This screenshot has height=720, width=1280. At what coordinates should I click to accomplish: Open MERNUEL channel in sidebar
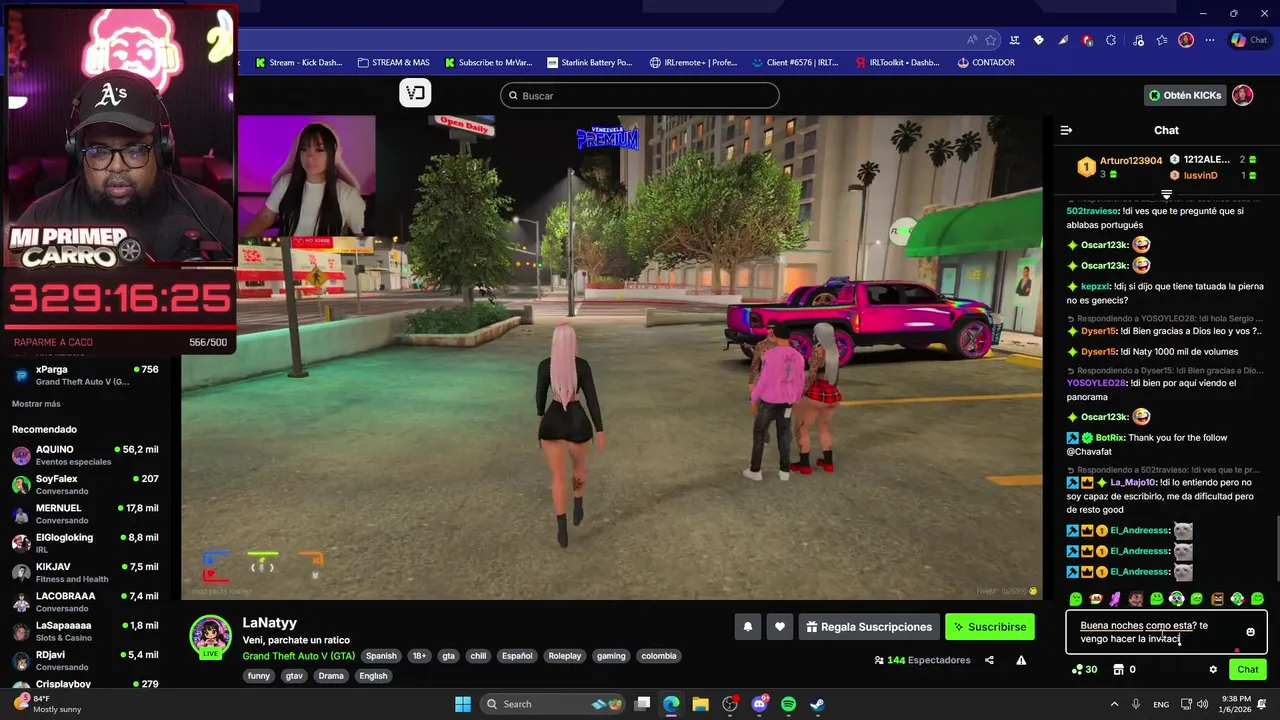(x=85, y=514)
